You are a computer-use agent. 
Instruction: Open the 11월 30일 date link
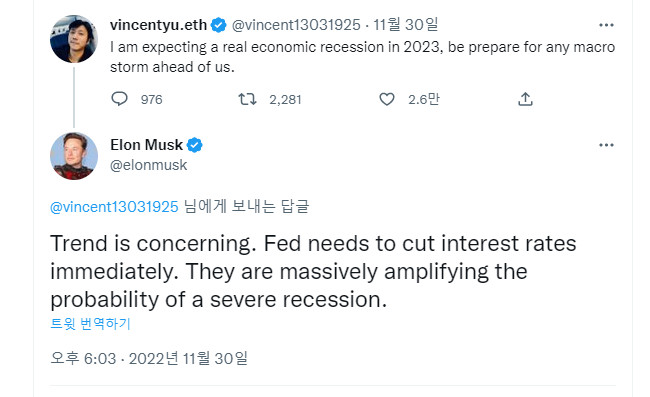405,25
